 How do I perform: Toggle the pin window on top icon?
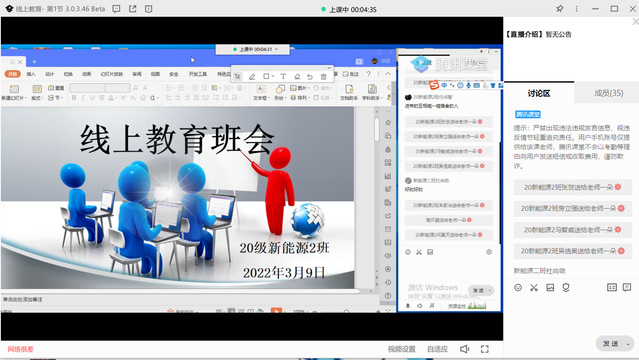click(x=560, y=9)
